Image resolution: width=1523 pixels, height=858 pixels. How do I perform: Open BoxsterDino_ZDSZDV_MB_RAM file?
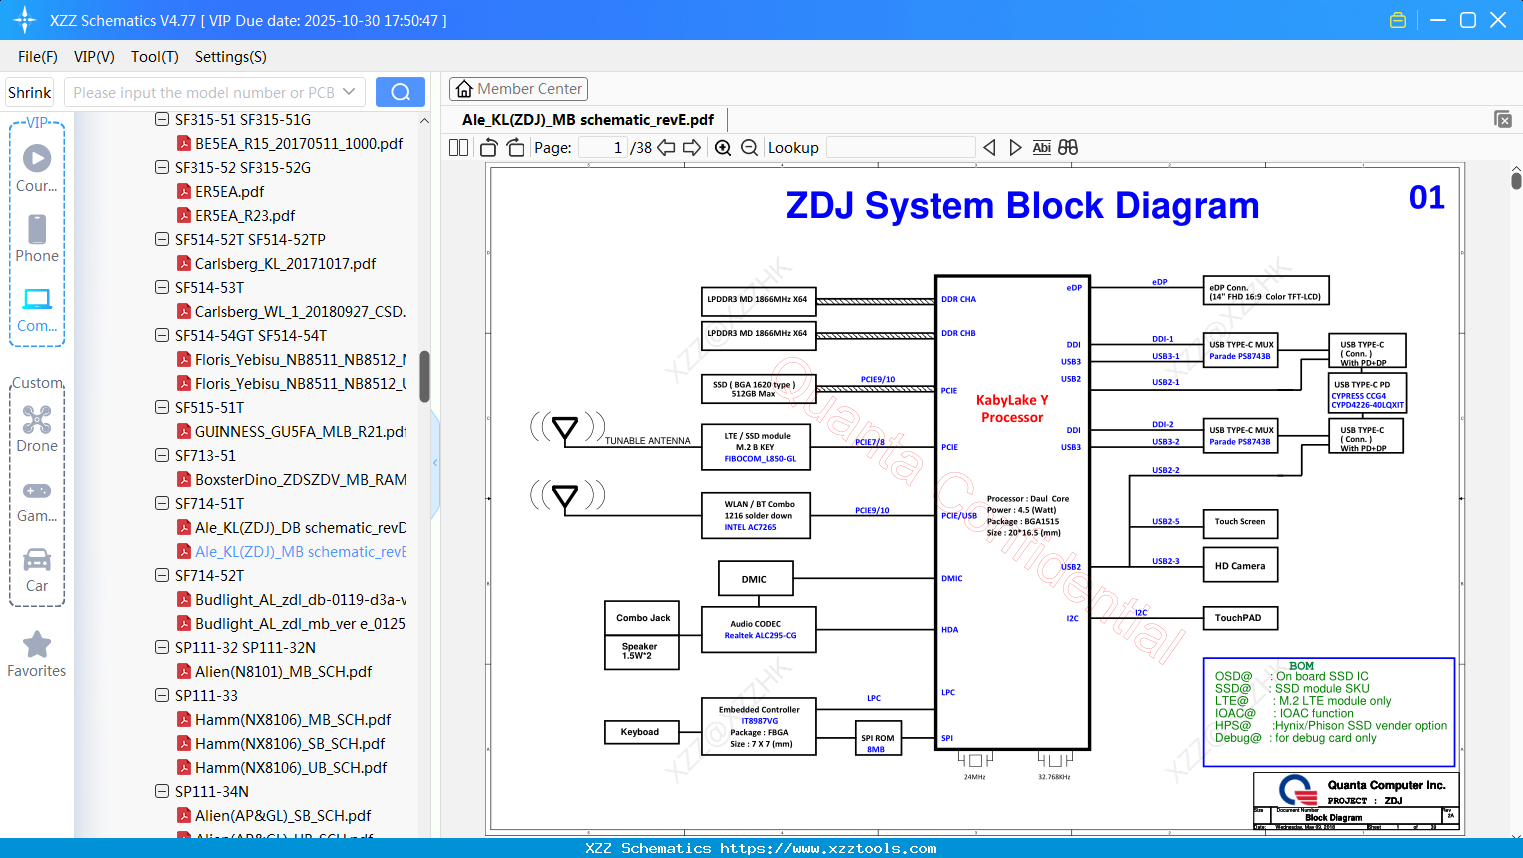coord(301,479)
